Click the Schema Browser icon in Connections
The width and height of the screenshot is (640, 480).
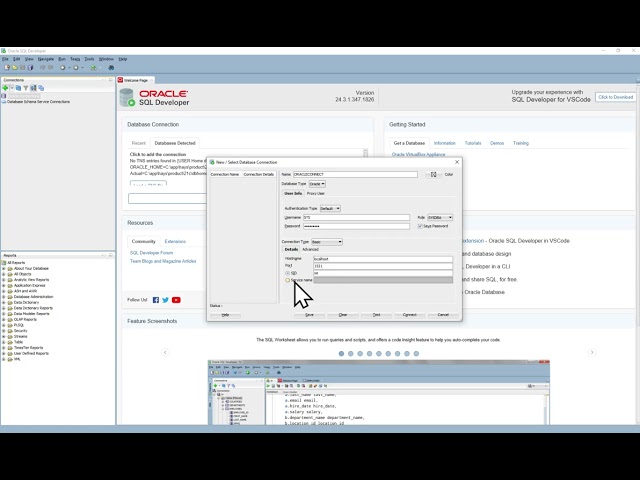(33, 88)
